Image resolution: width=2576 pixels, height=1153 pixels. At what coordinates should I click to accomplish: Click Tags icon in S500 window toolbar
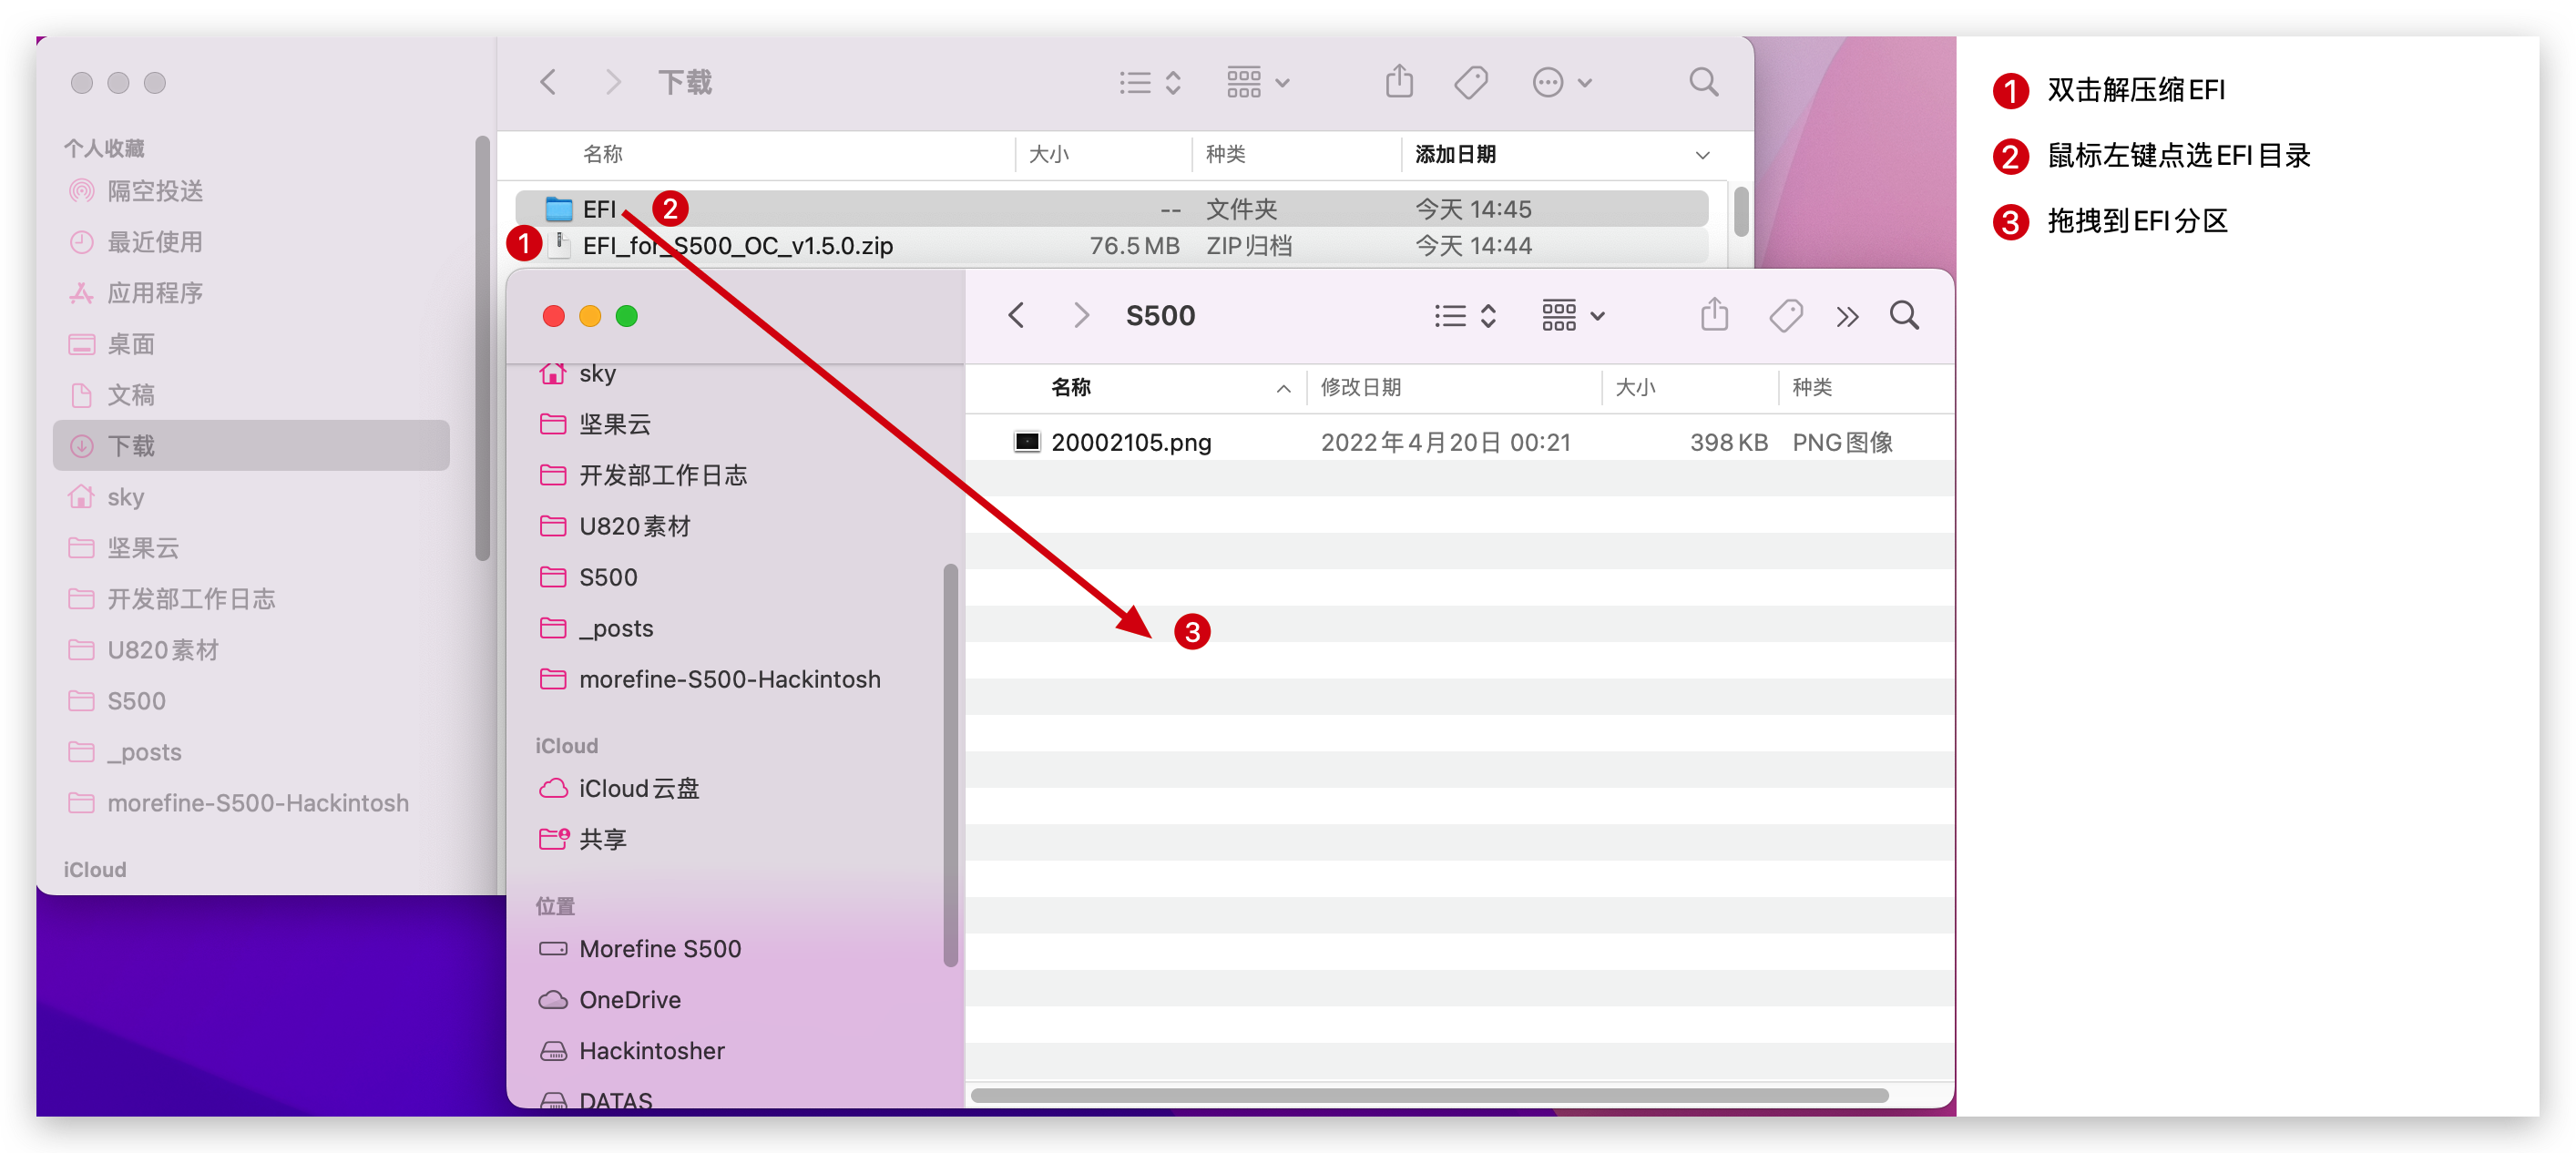(x=1786, y=316)
